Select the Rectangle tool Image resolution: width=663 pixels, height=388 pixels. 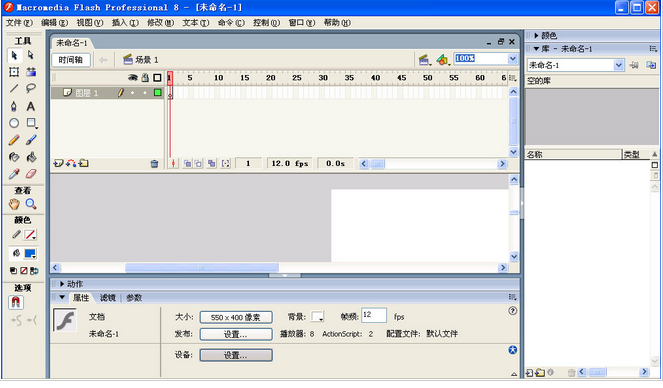point(31,123)
